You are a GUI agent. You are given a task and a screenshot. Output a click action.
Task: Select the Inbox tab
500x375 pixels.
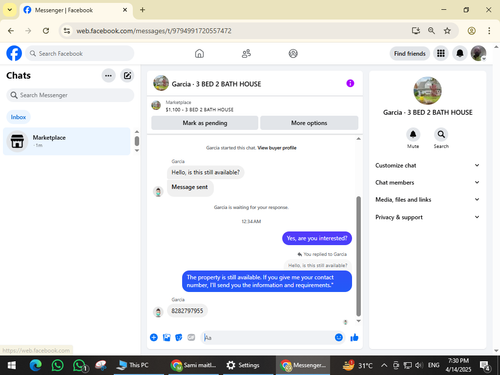pos(18,117)
